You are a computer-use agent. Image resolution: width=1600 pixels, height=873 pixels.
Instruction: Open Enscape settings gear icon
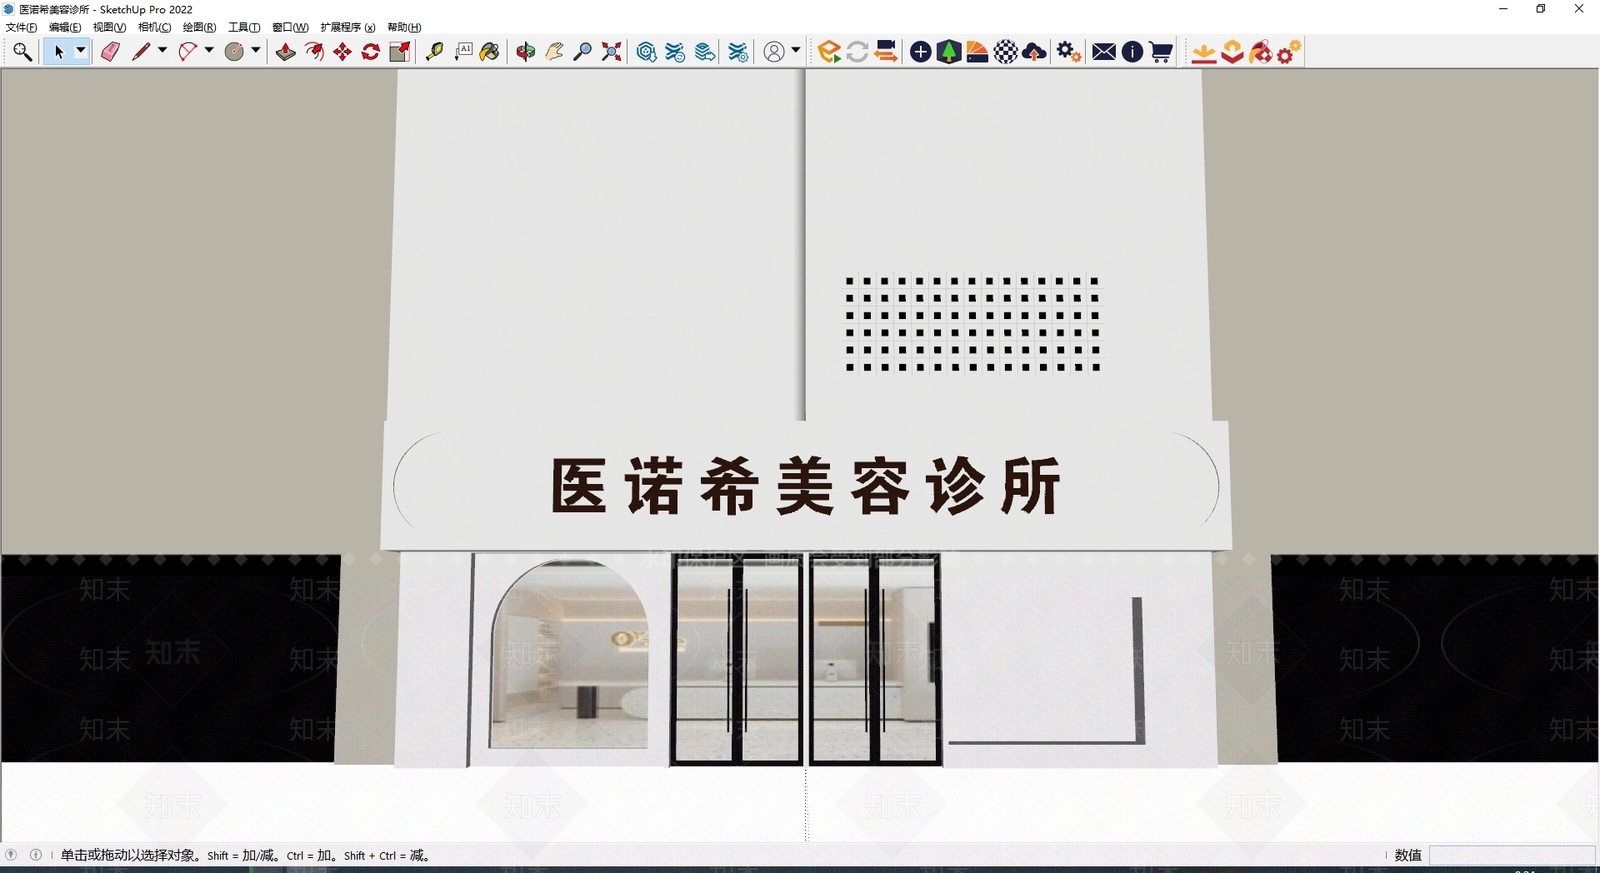click(x=1069, y=52)
